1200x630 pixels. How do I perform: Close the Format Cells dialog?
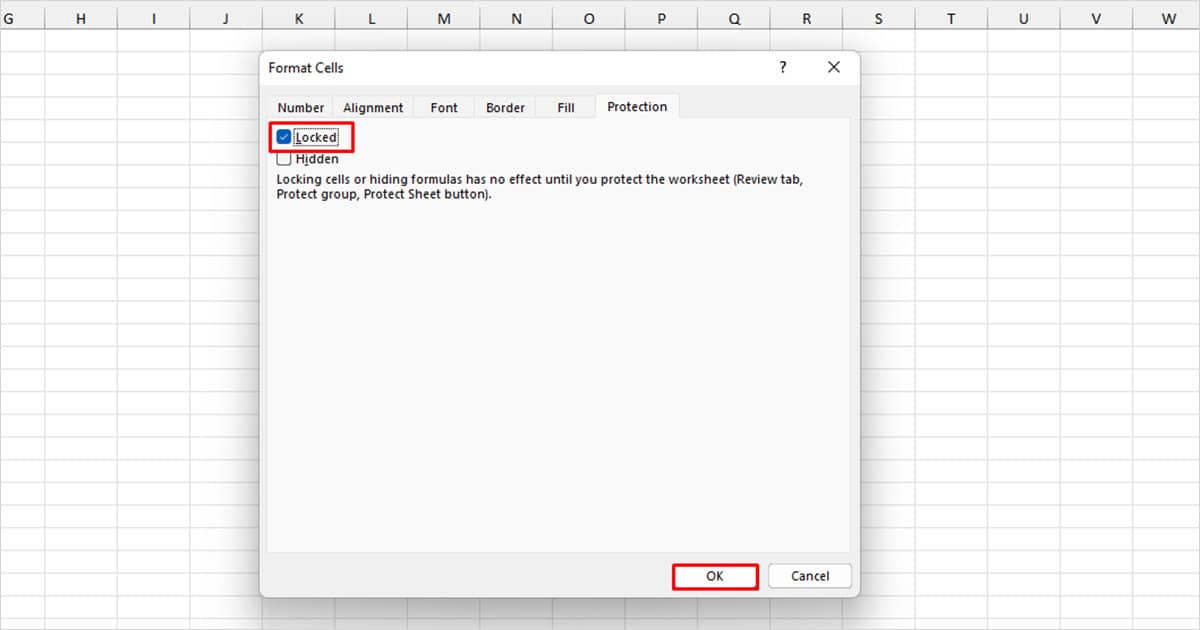[x=834, y=67]
